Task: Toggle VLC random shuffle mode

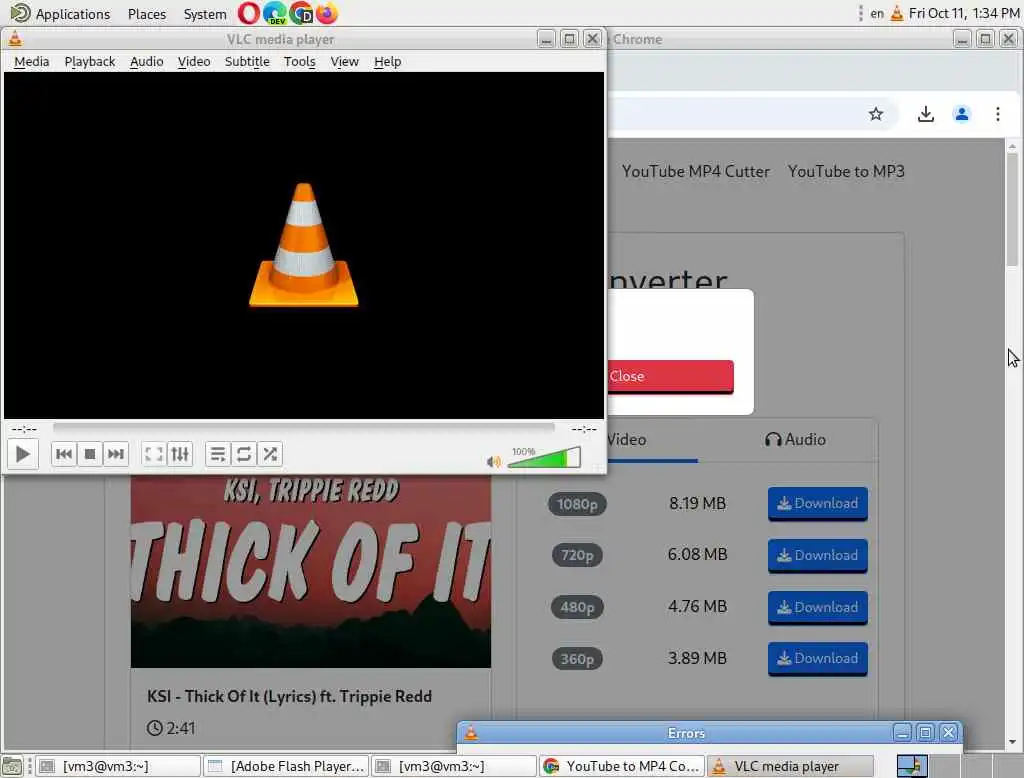Action: click(x=270, y=454)
